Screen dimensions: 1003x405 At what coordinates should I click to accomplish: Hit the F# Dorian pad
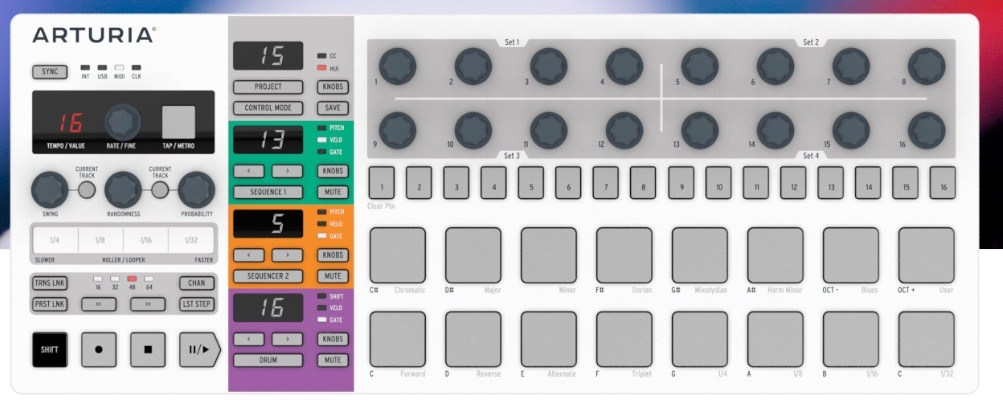point(624,255)
